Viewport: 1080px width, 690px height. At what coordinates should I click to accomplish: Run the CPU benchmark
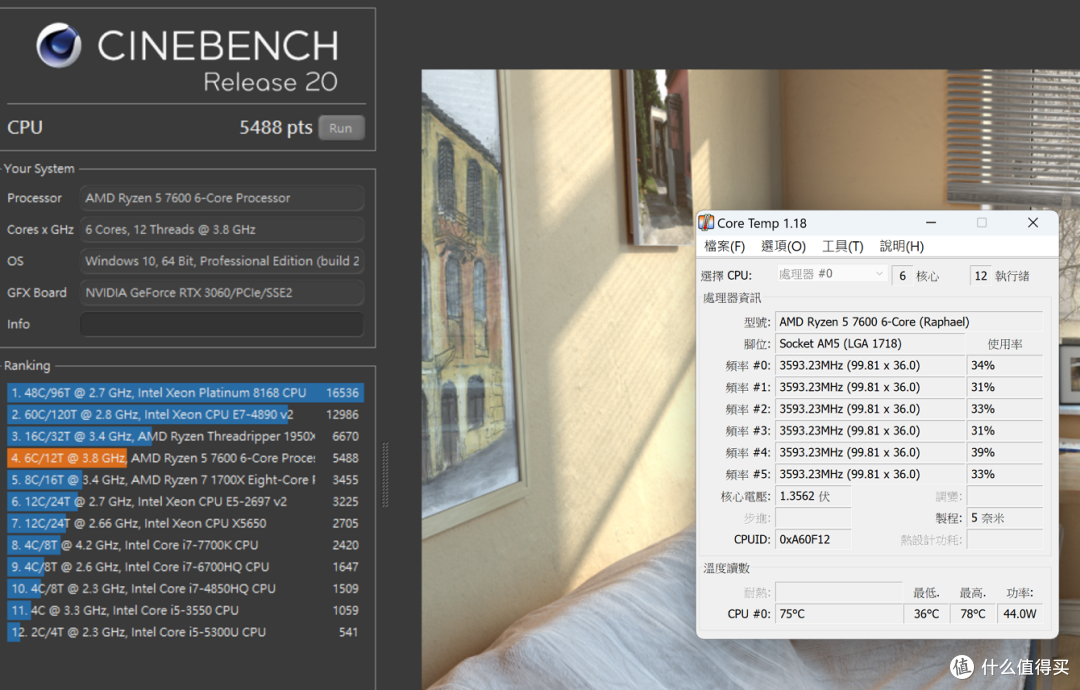[x=341, y=128]
